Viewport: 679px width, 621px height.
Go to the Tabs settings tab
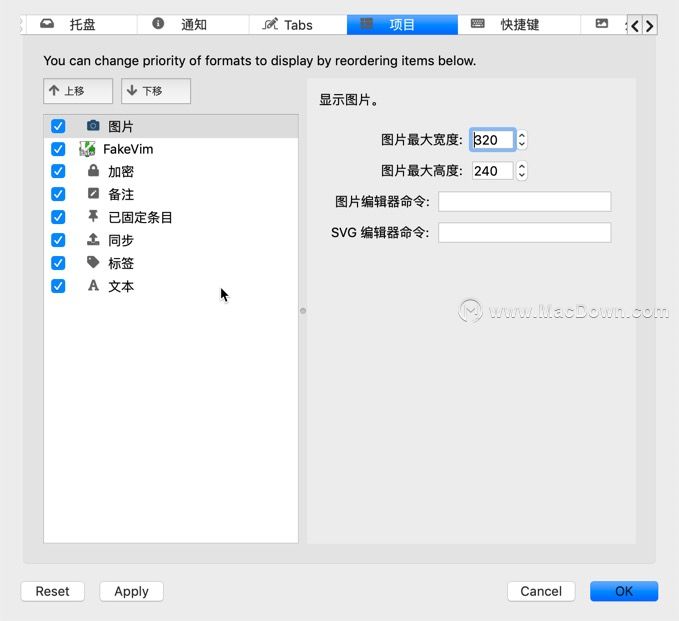tap(298, 24)
